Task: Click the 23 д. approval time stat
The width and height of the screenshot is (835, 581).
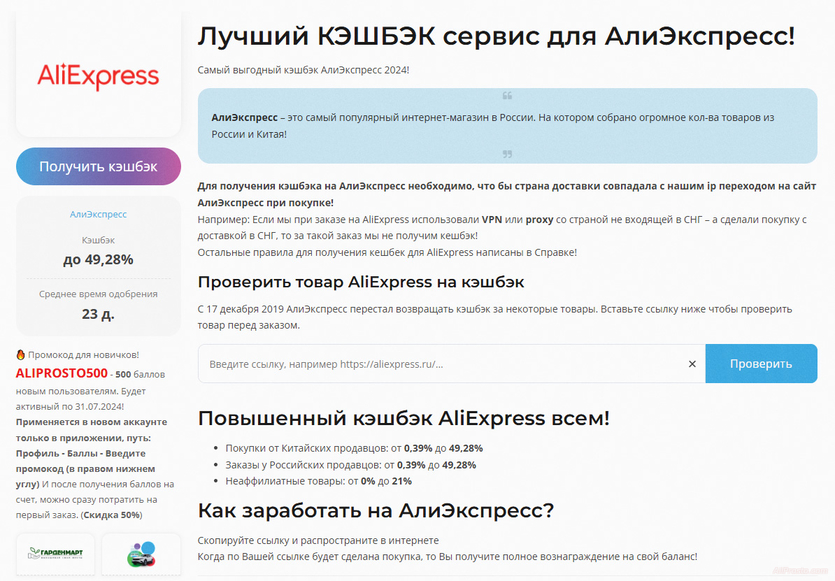Action: coord(97,315)
